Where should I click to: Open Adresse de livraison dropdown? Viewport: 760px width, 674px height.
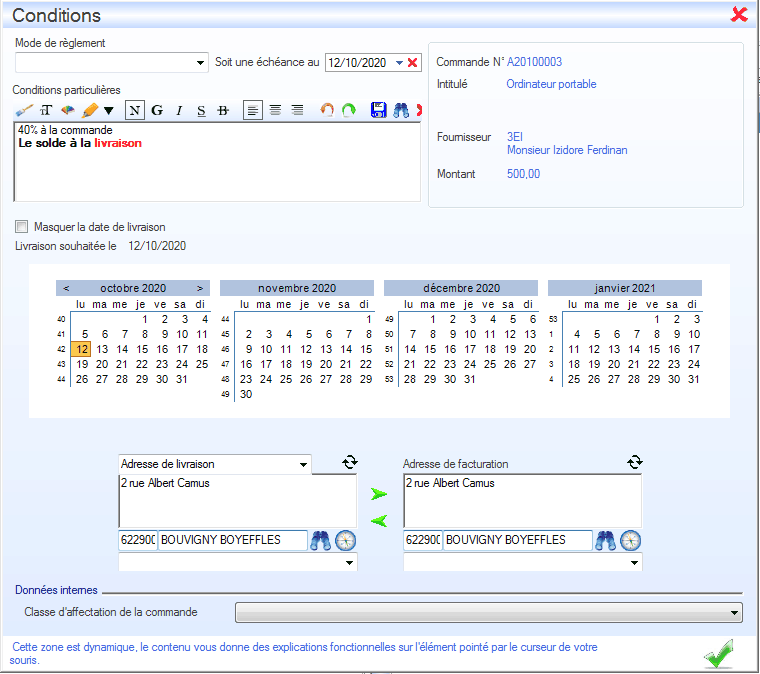point(303,464)
